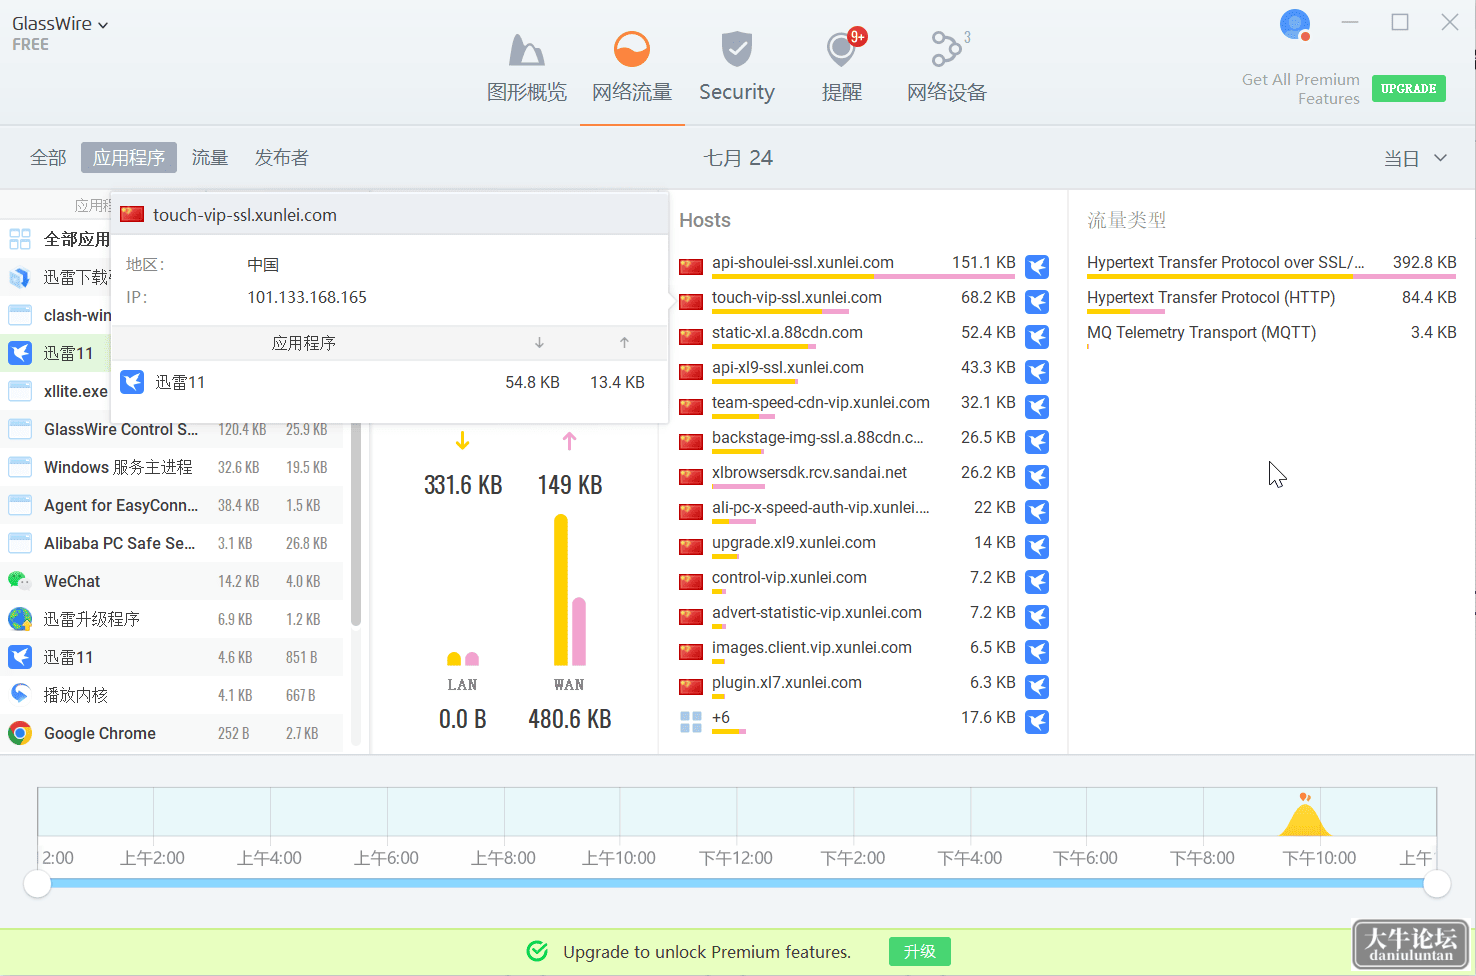Expand the +6 more hosts entry
The image size is (1476, 976).
864,721
